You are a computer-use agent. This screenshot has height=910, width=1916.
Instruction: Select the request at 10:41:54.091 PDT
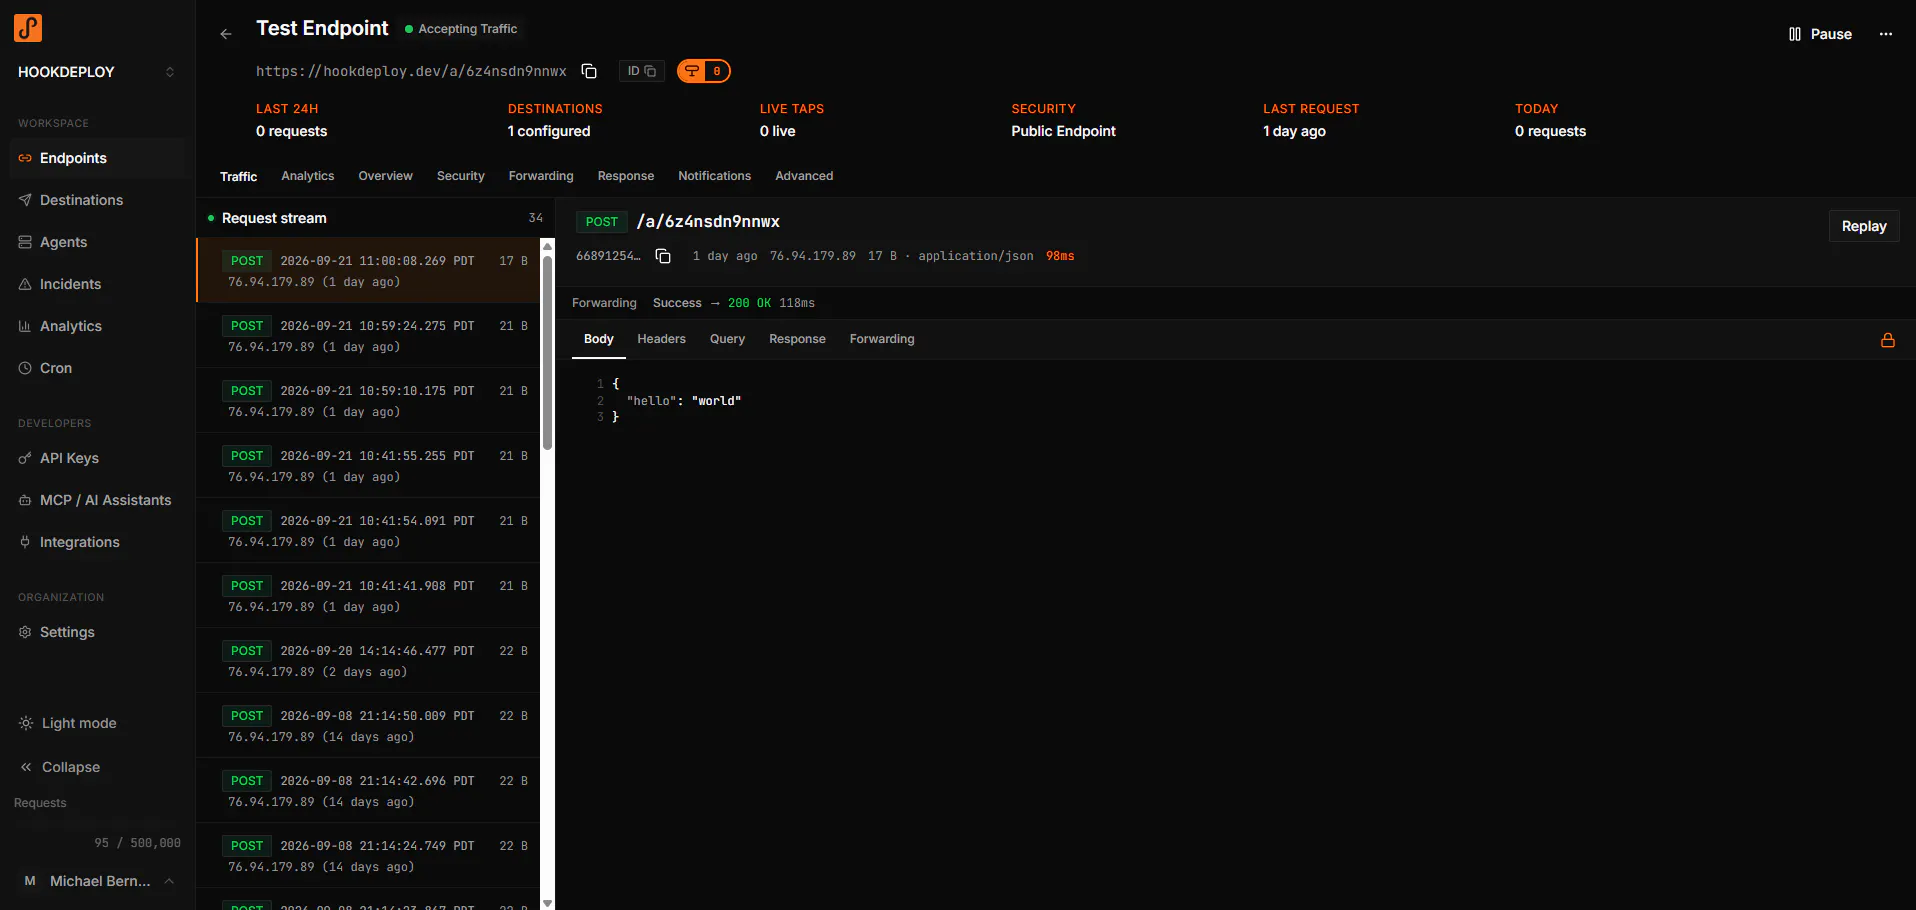click(x=369, y=530)
